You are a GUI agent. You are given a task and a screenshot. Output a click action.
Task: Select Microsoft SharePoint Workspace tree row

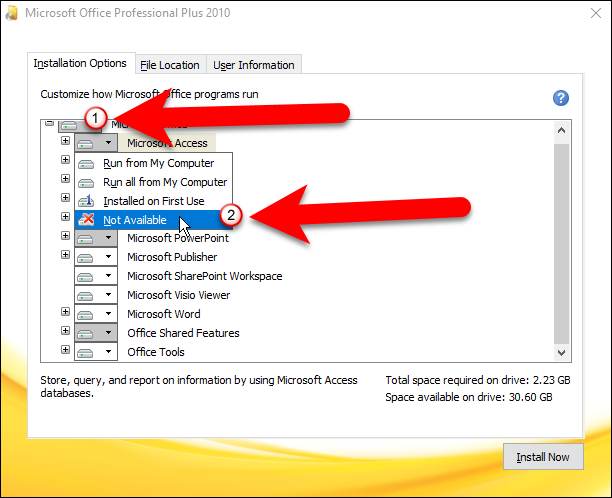(x=205, y=276)
